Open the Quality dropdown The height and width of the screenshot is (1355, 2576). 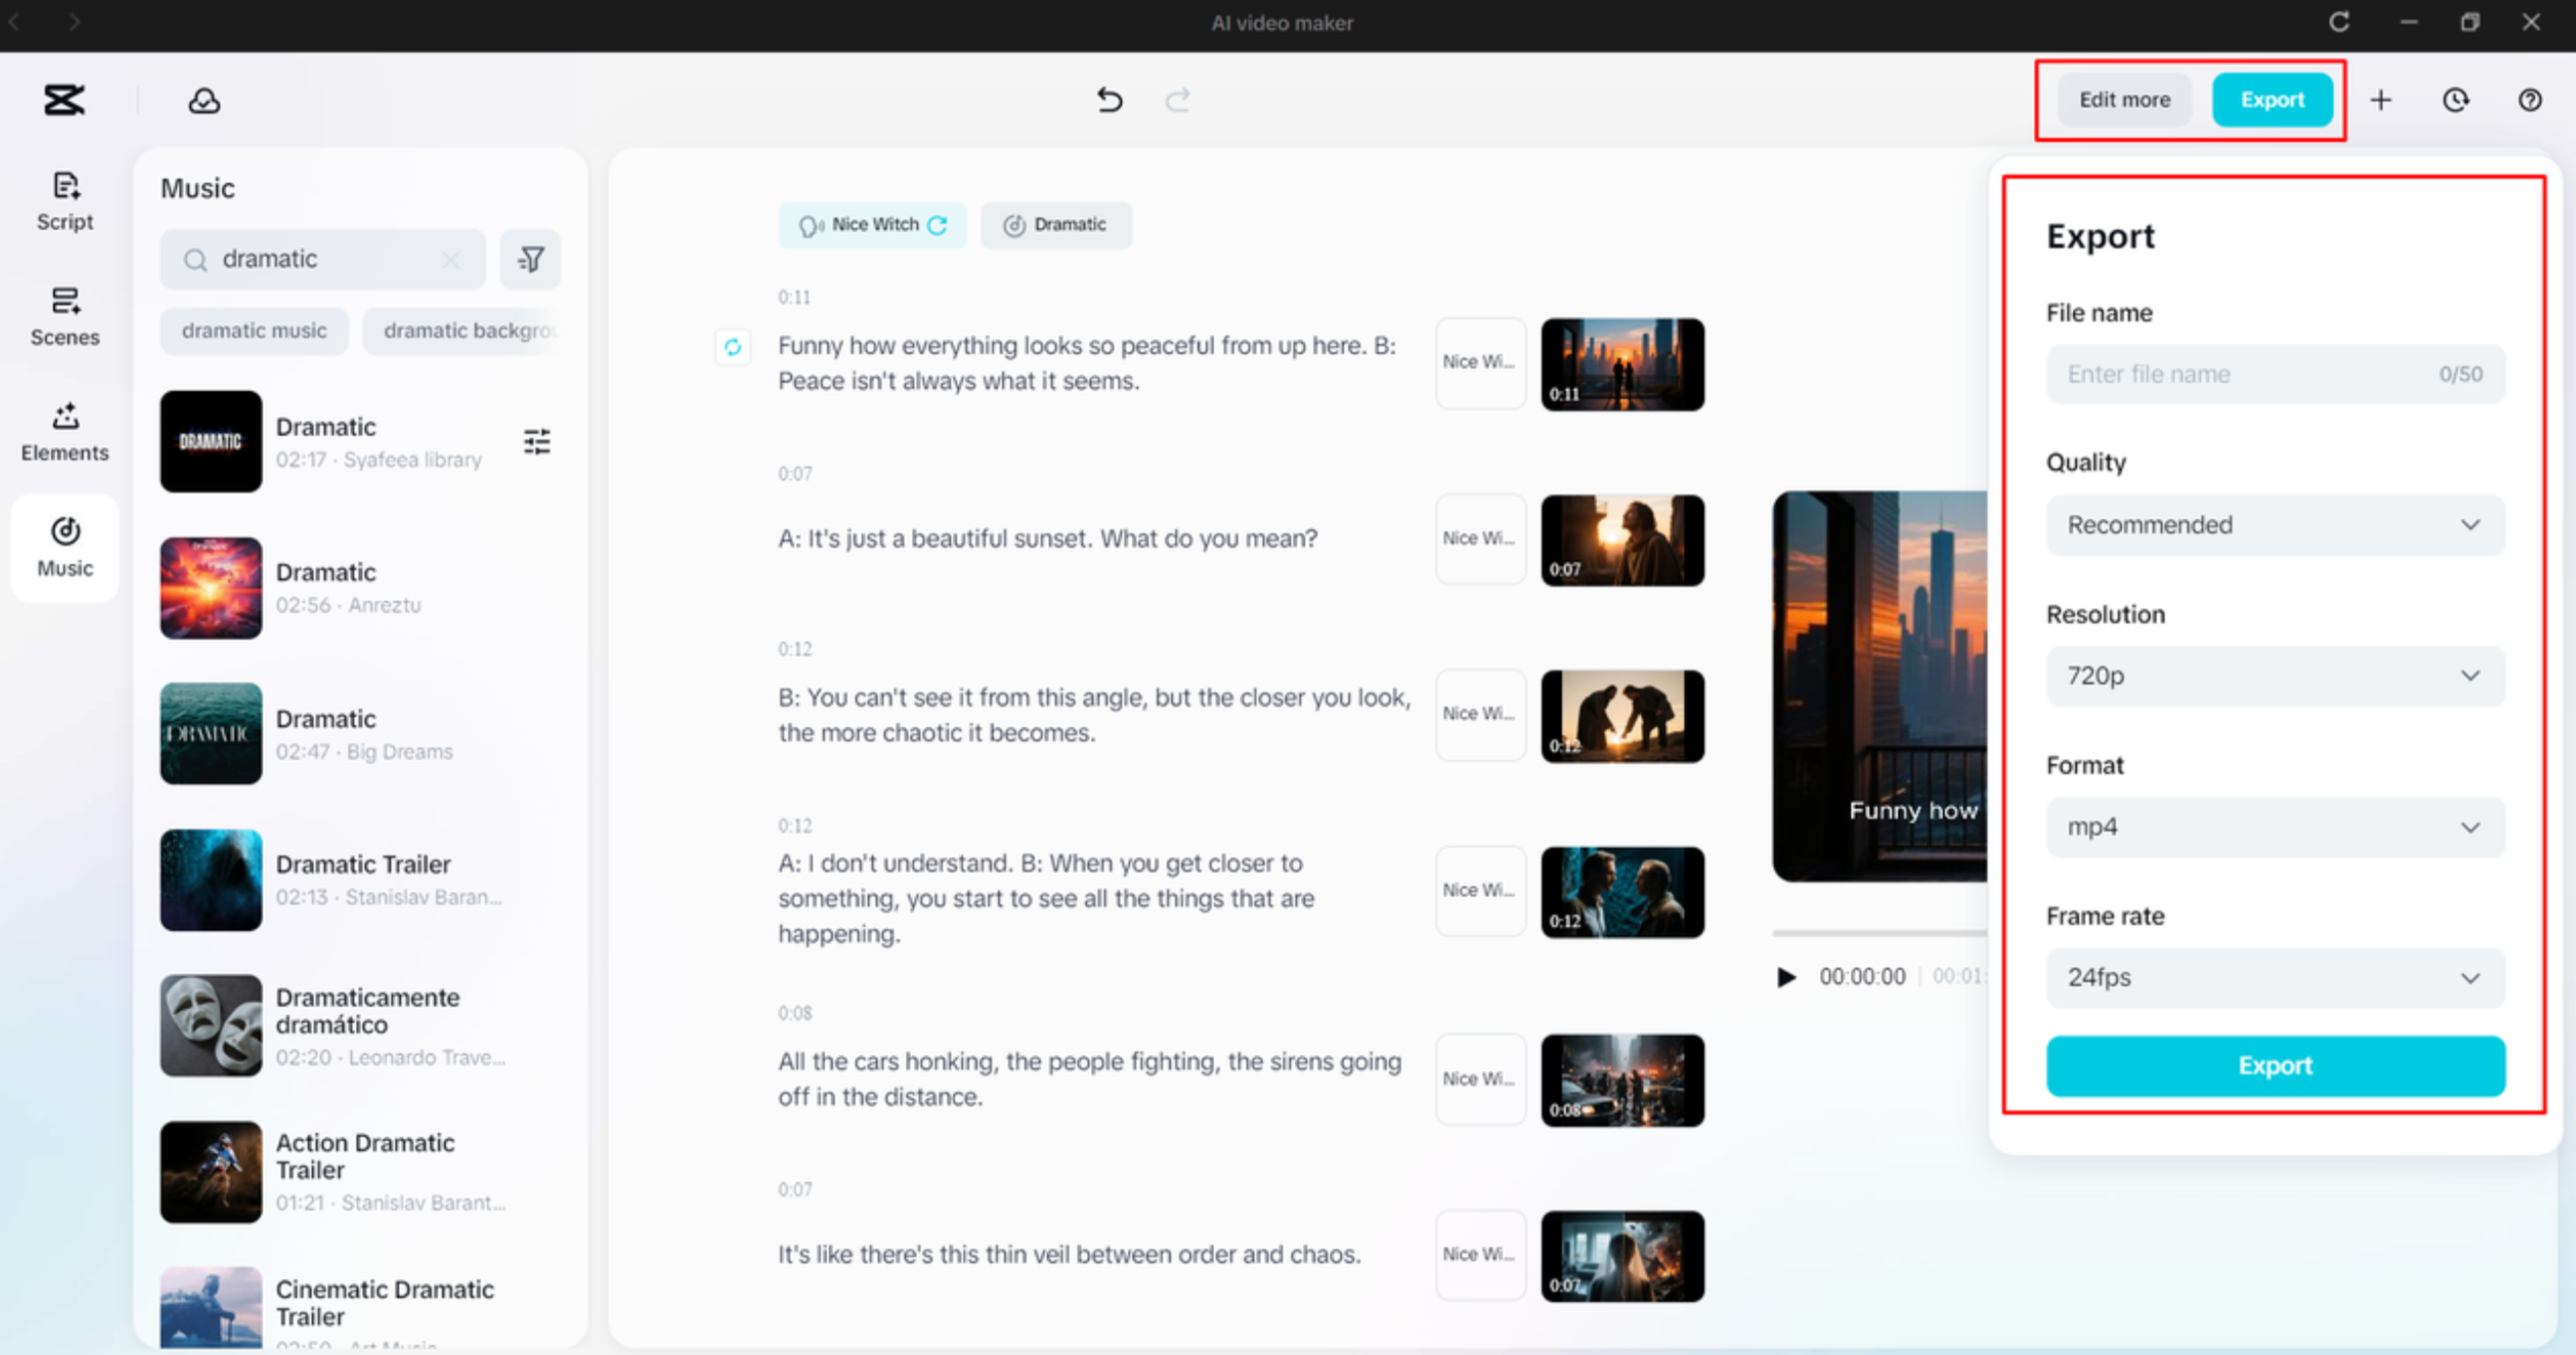[2274, 524]
